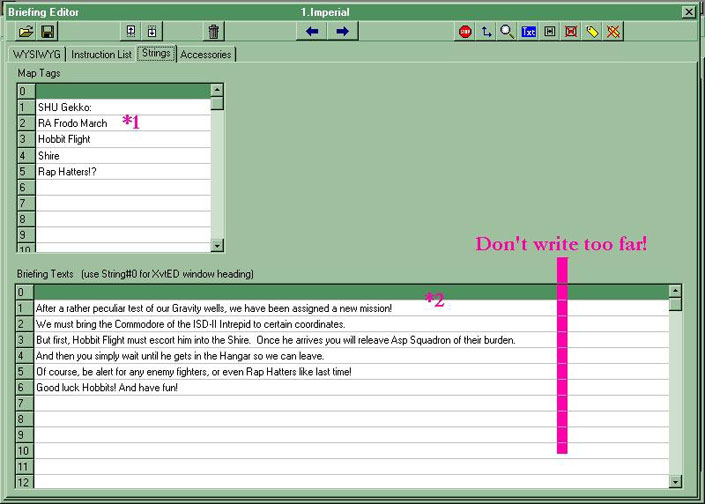Move item down with the down-arrow page icon
Viewport: 705px width, 504px height.
(x=152, y=31)
